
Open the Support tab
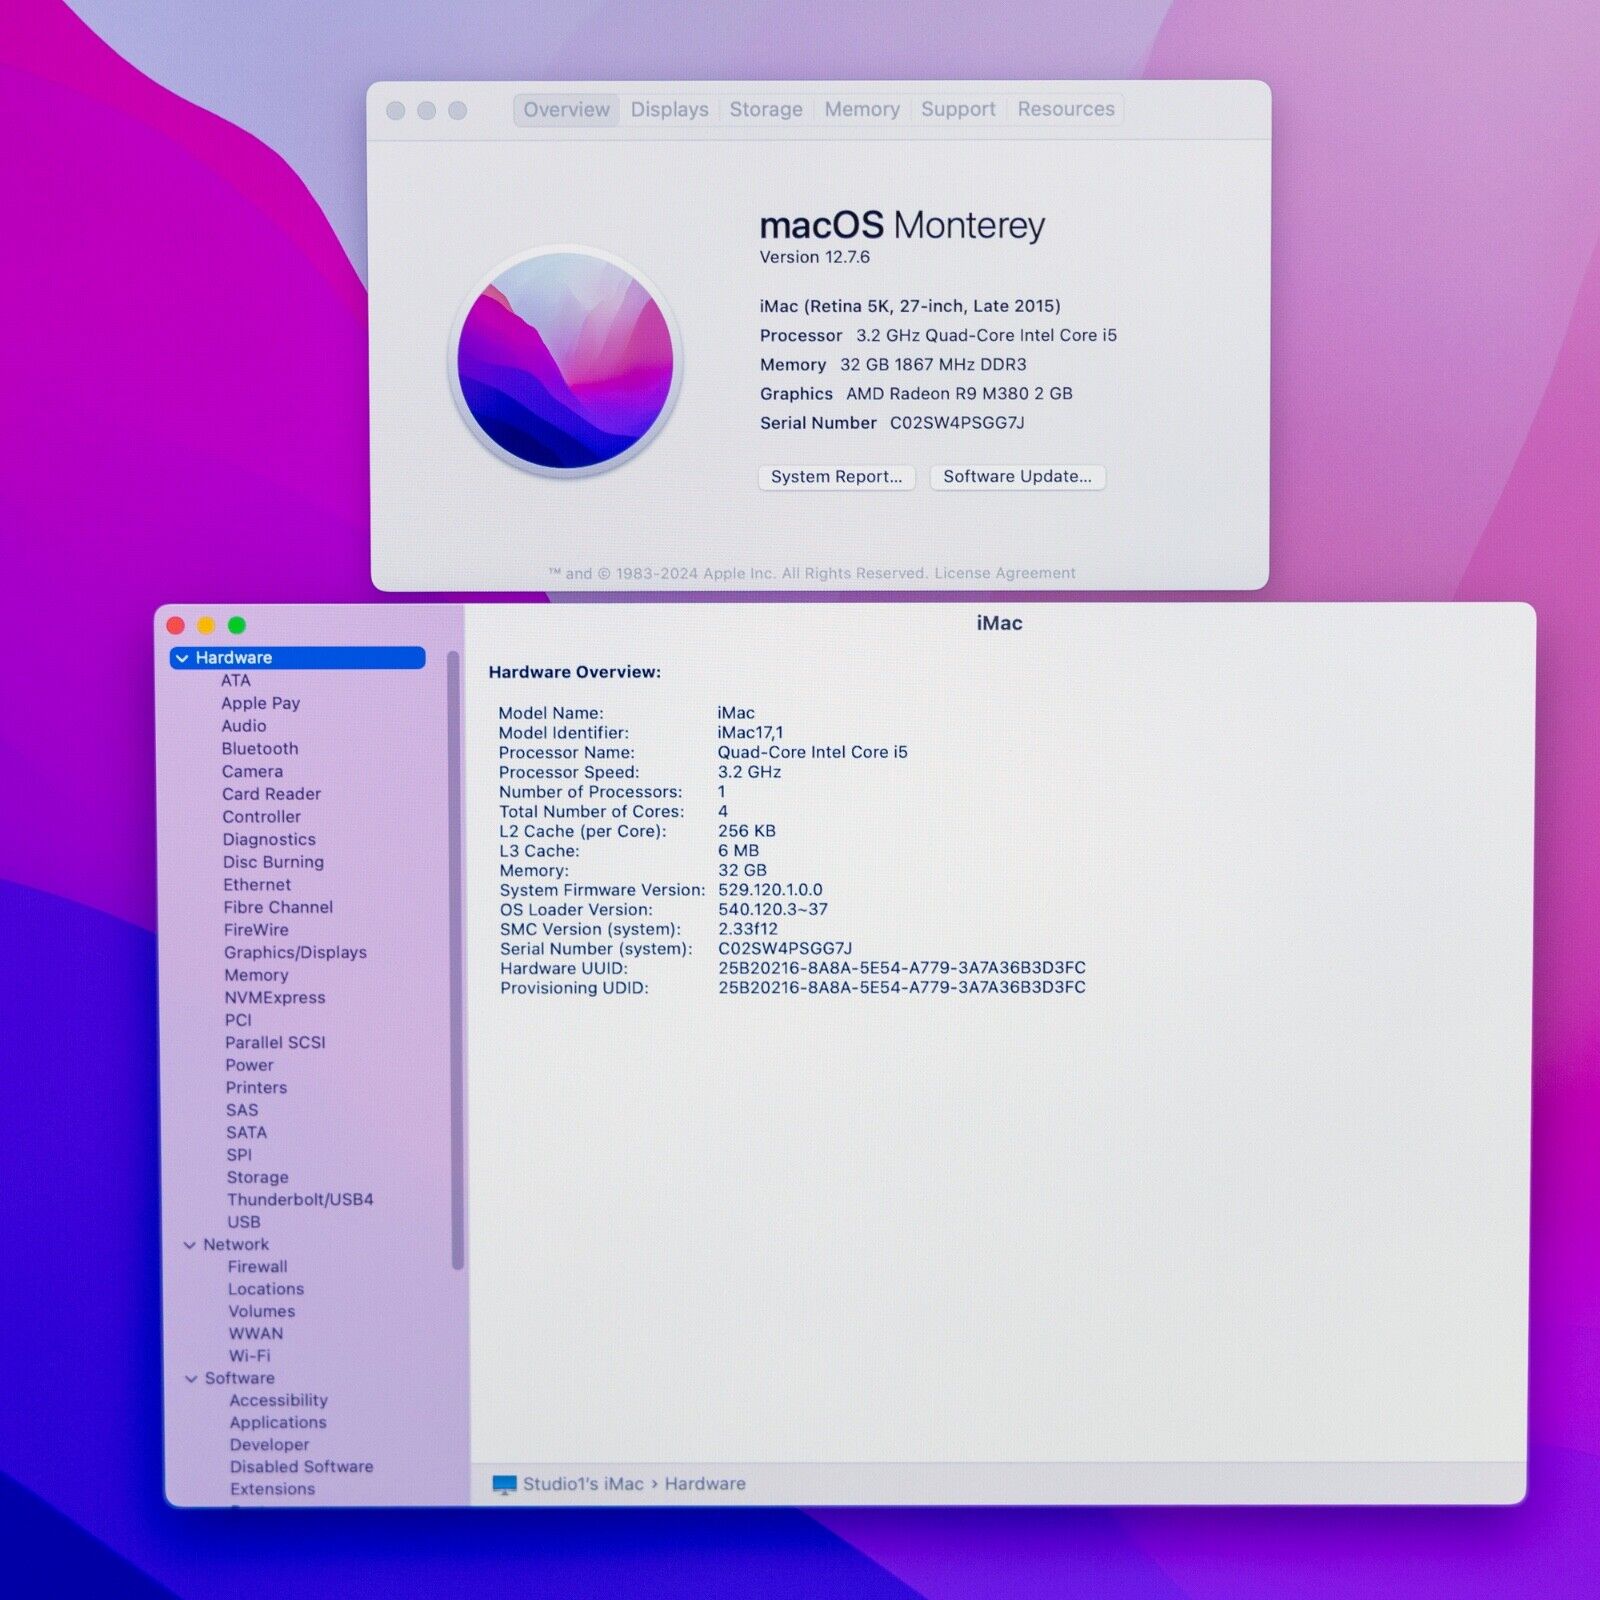pyautogui.click(x=958, y=109)
